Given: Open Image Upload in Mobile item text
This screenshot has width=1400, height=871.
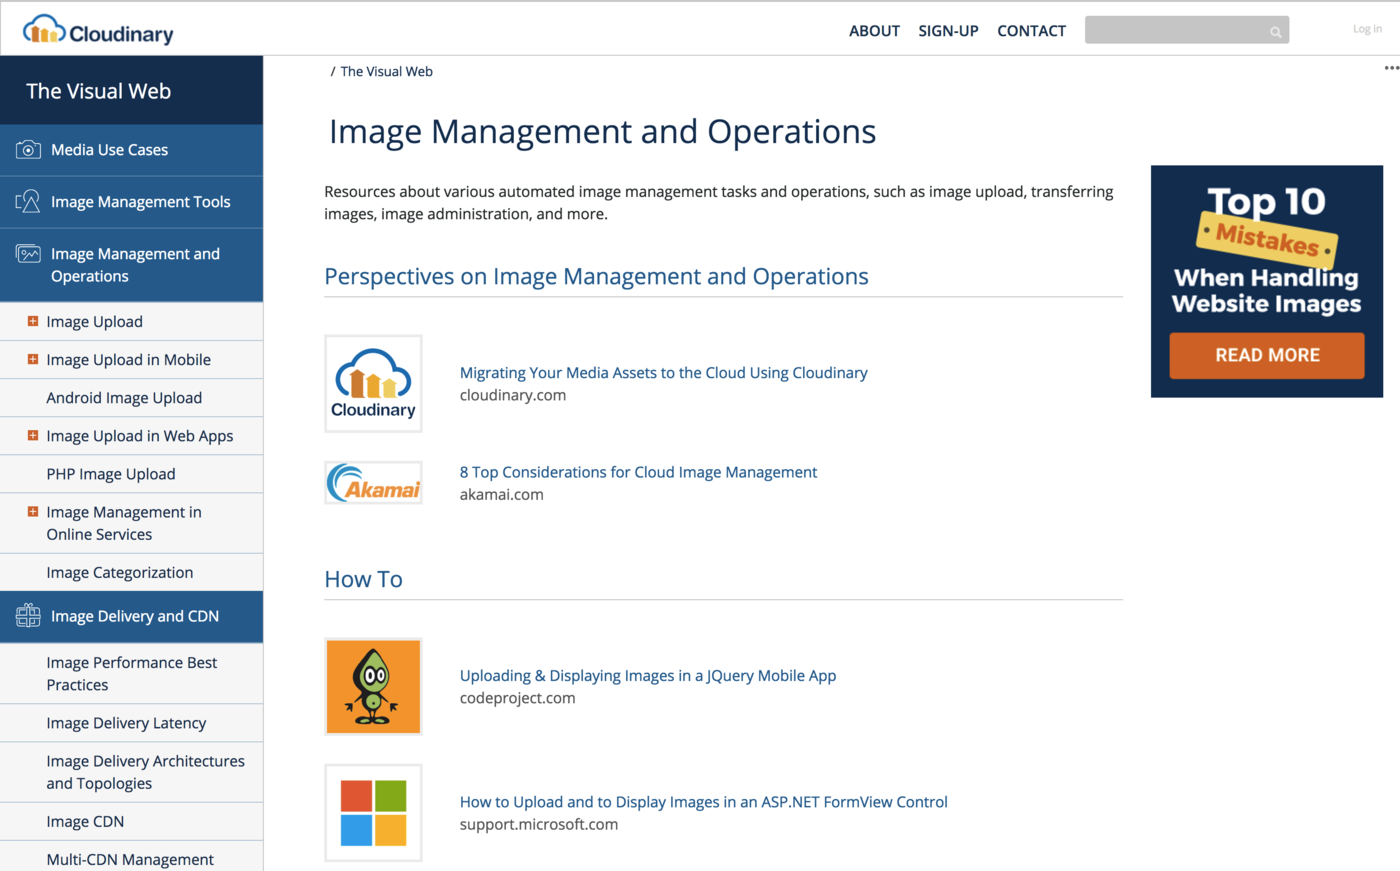Looking at the screenshot, I should tap(128, 360).
